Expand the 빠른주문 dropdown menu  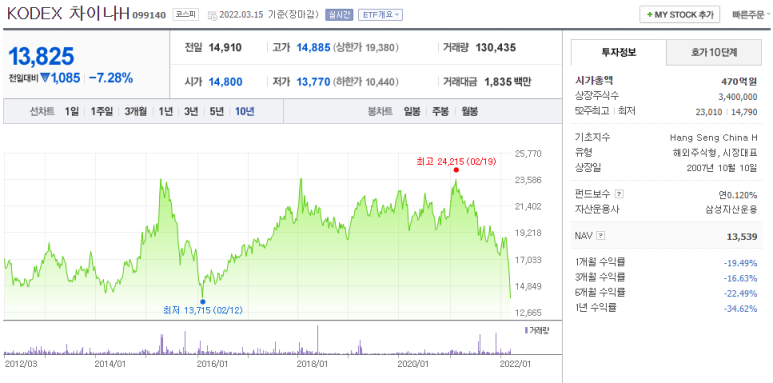(751, 15)
